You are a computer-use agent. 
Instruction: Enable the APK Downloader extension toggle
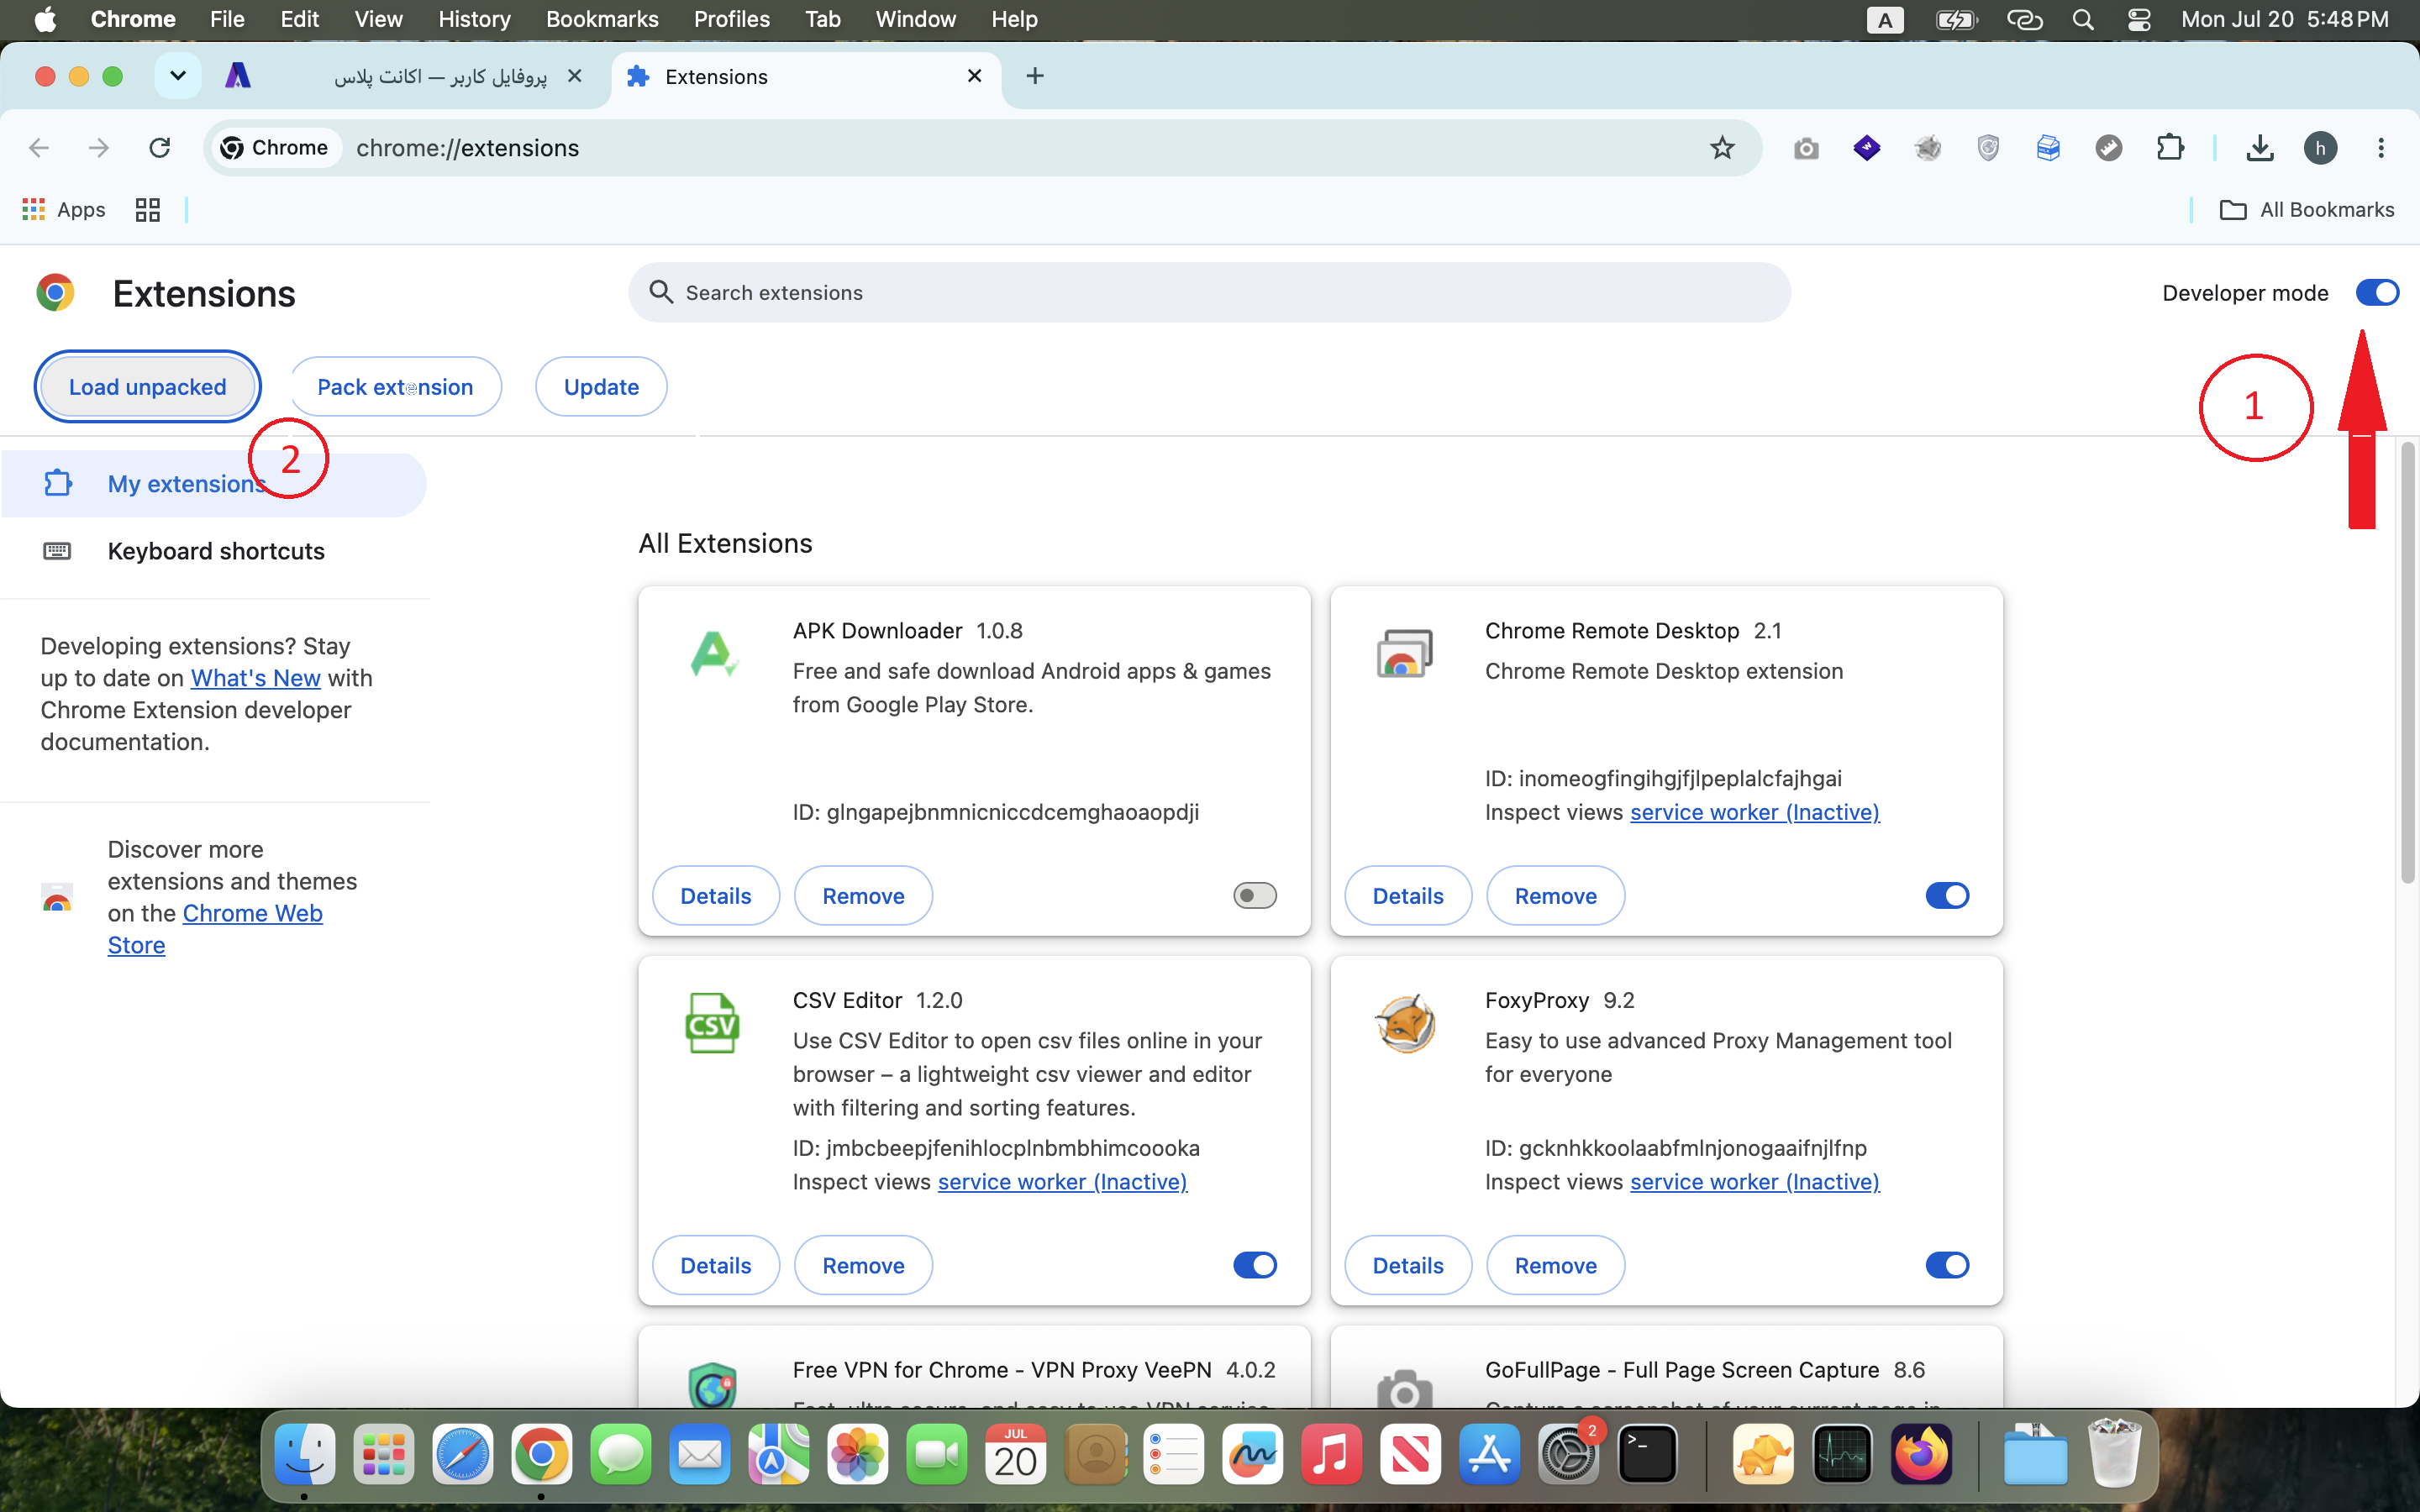pyautogui.click(x=1255, y=896)
